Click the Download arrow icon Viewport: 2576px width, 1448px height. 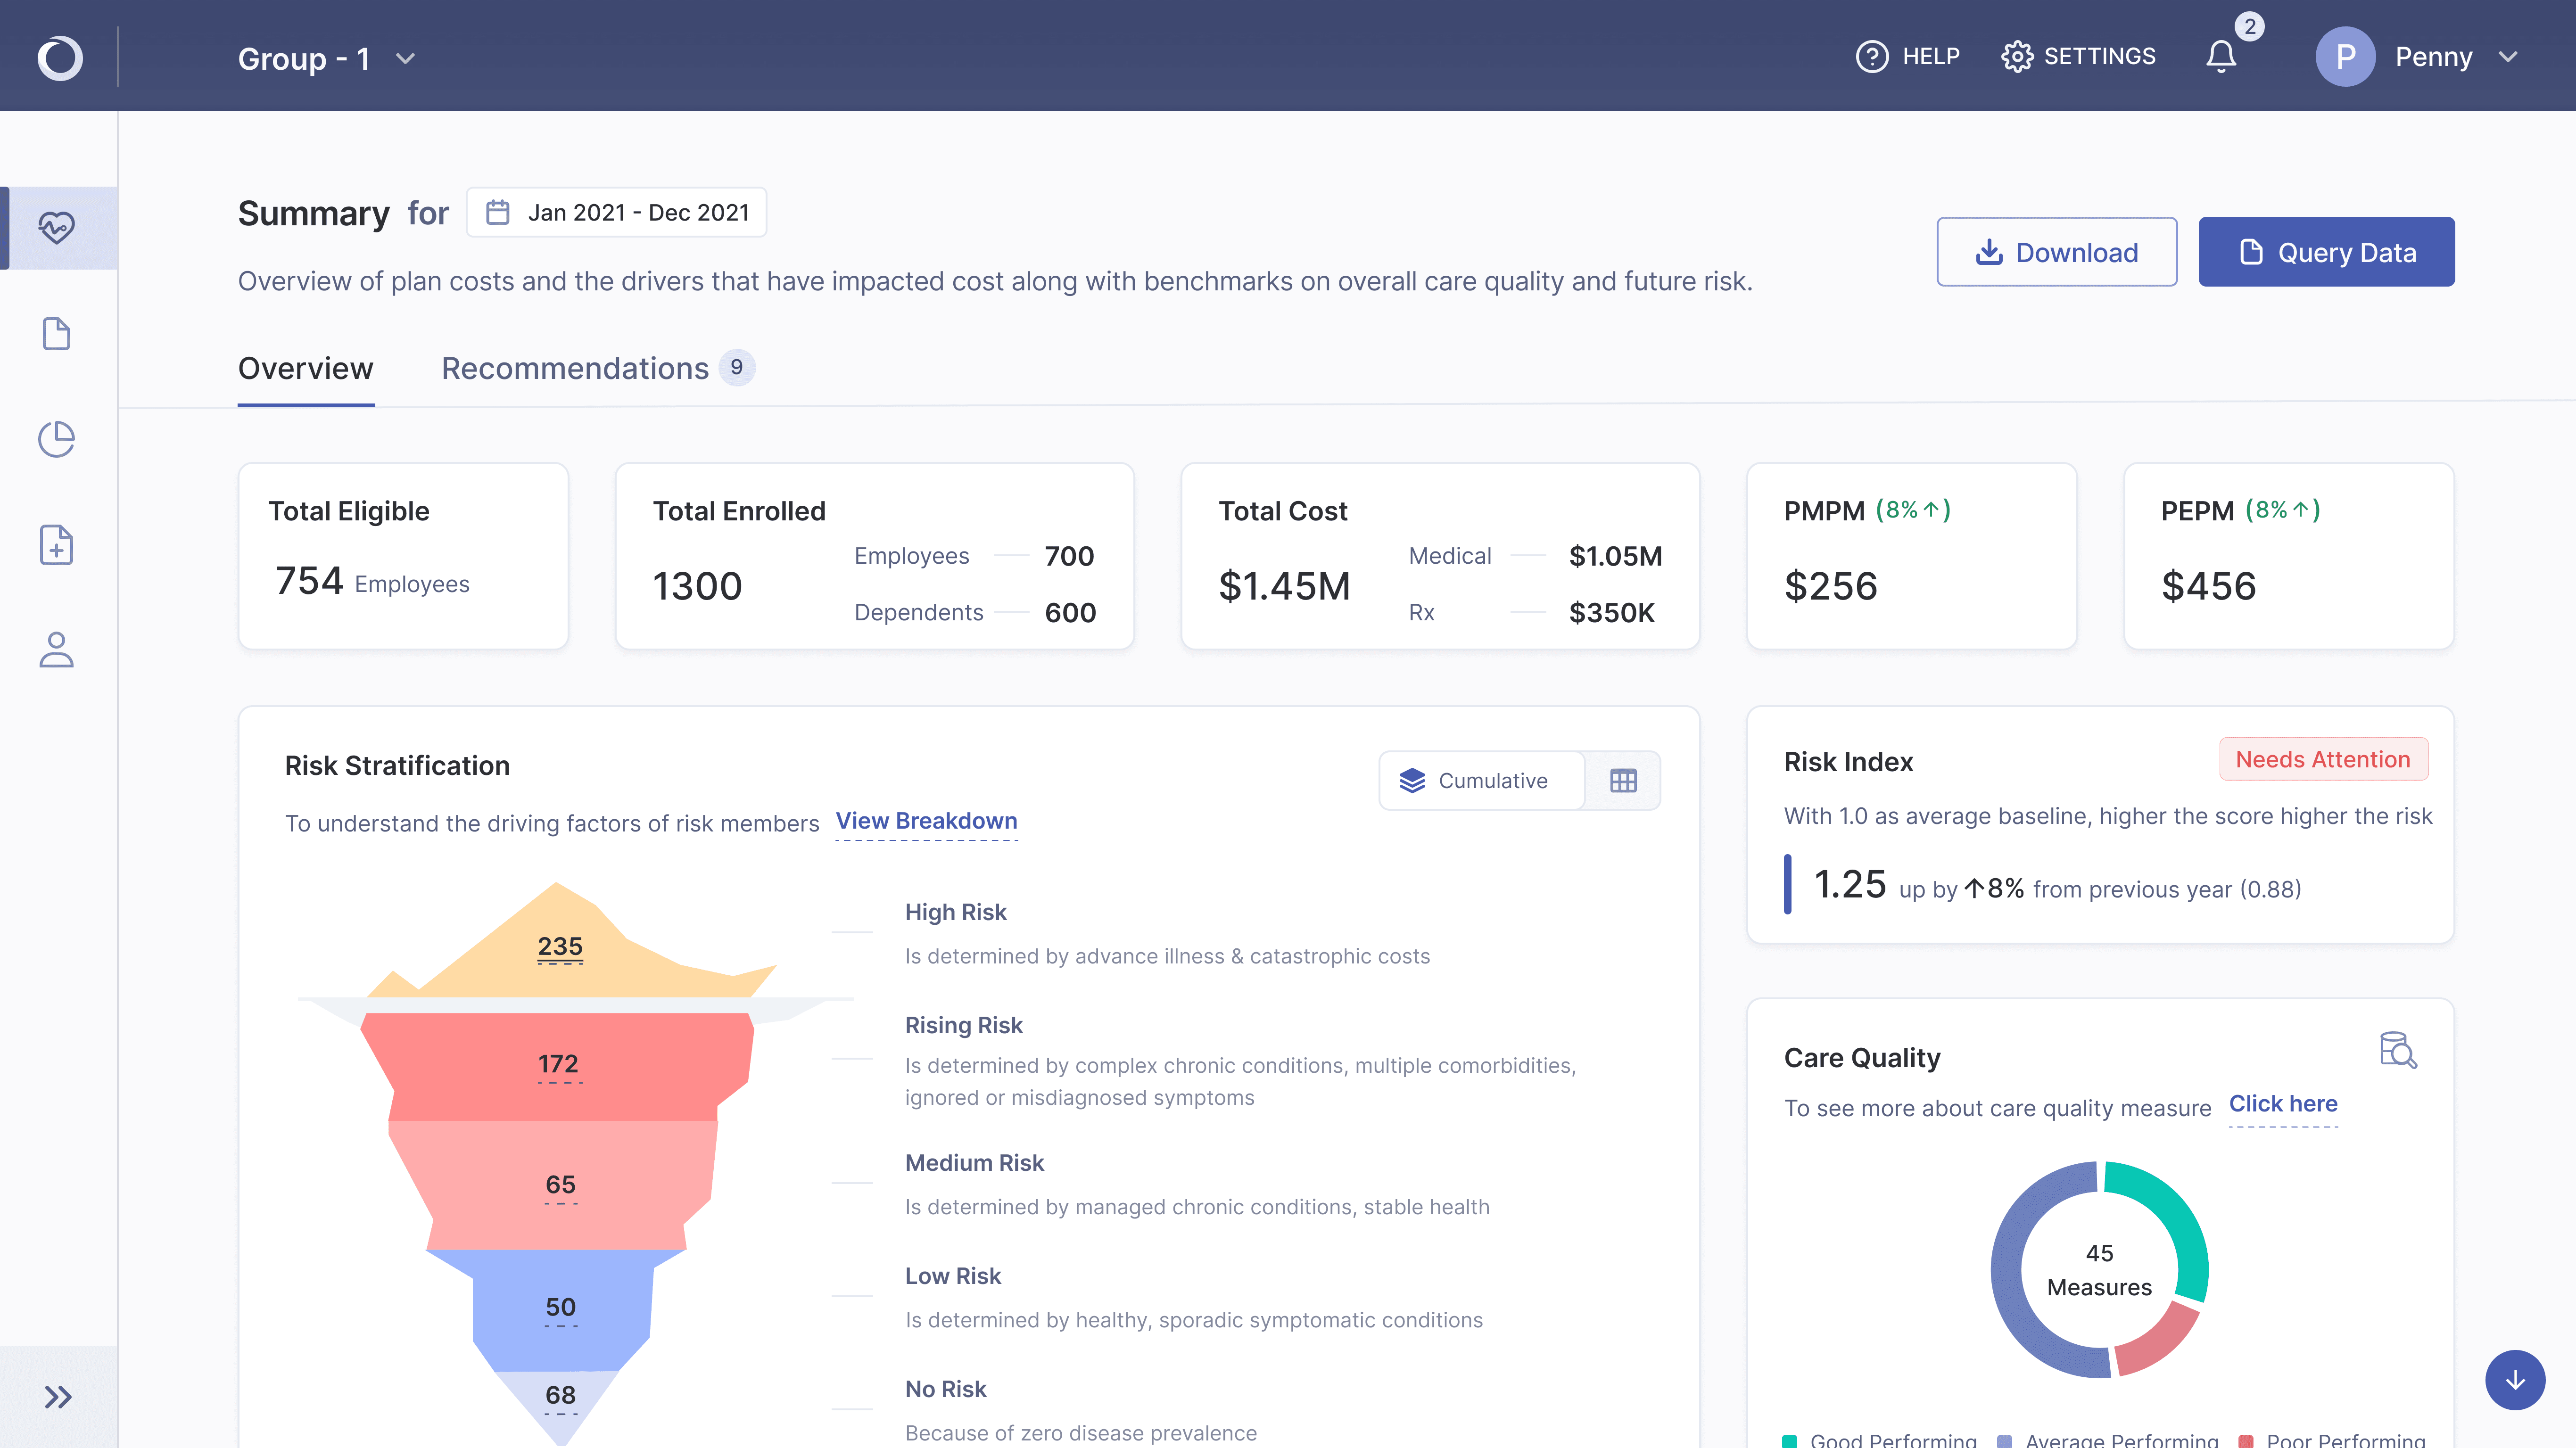pos(1989,252)
